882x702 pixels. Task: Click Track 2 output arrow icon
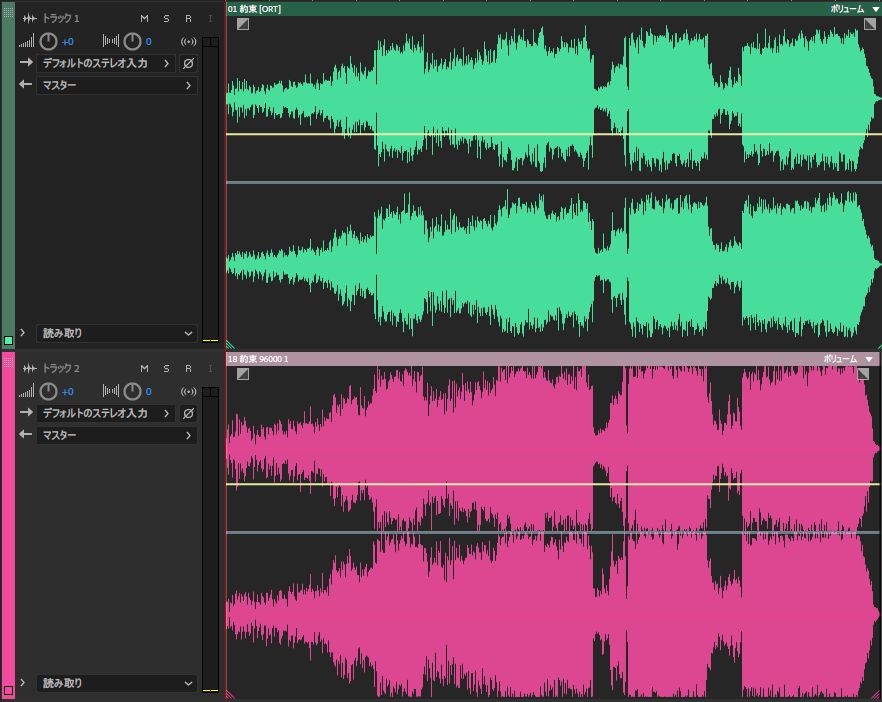pos(26,434)
